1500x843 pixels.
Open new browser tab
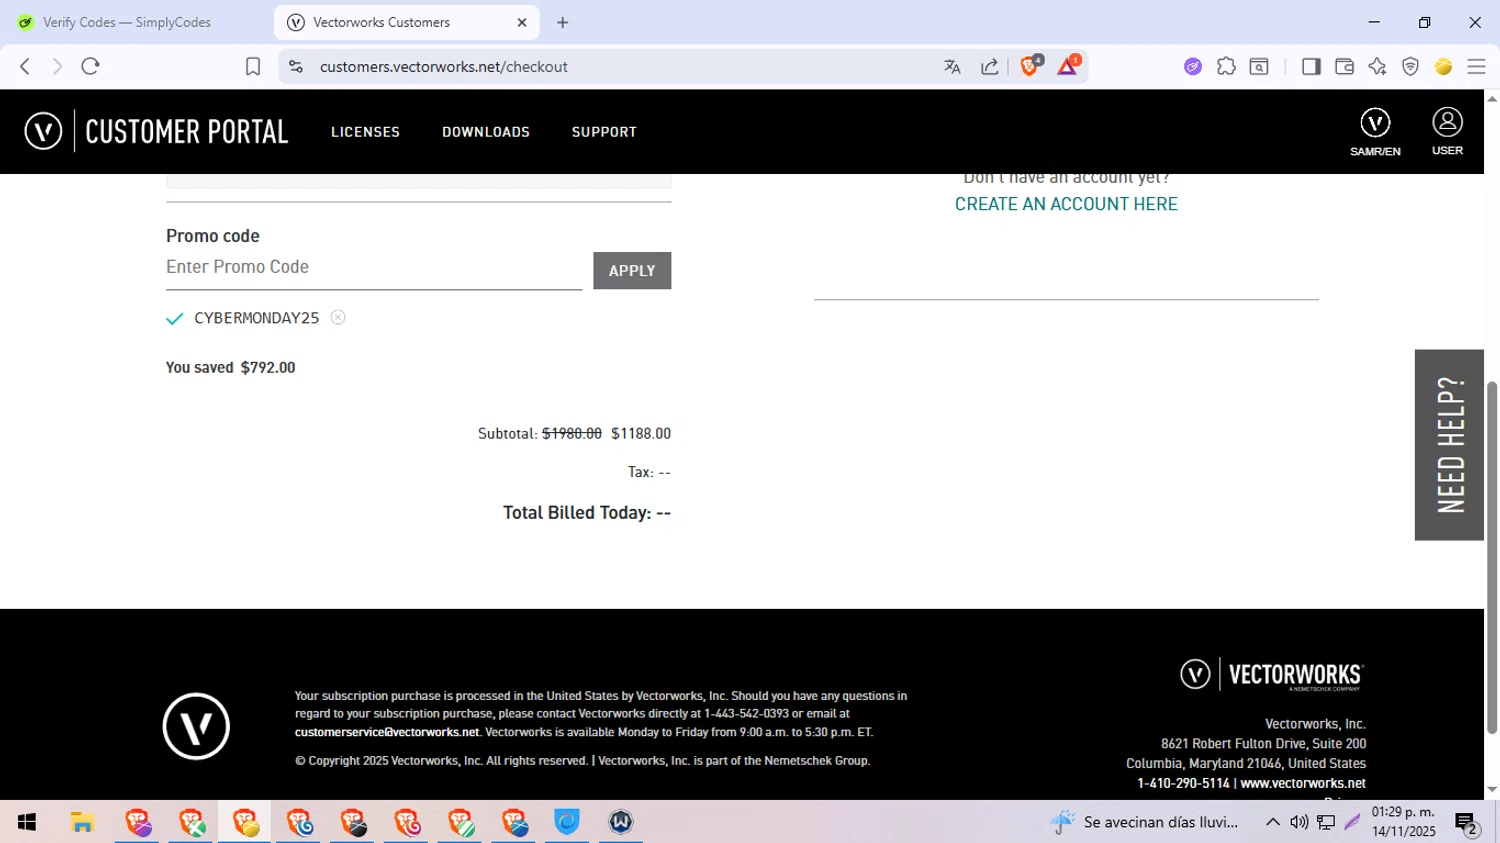pos(563,22)
